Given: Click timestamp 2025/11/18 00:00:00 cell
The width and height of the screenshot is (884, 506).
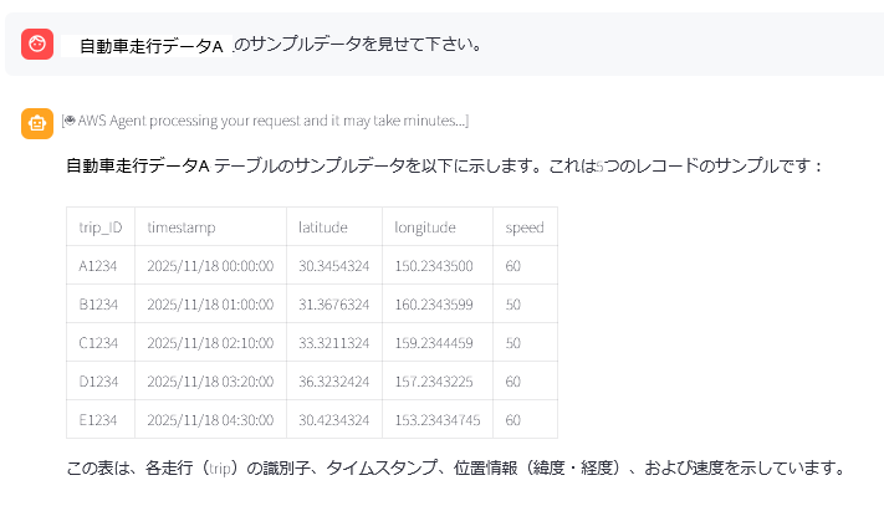Looking at the screenshot, I should 210,265.
